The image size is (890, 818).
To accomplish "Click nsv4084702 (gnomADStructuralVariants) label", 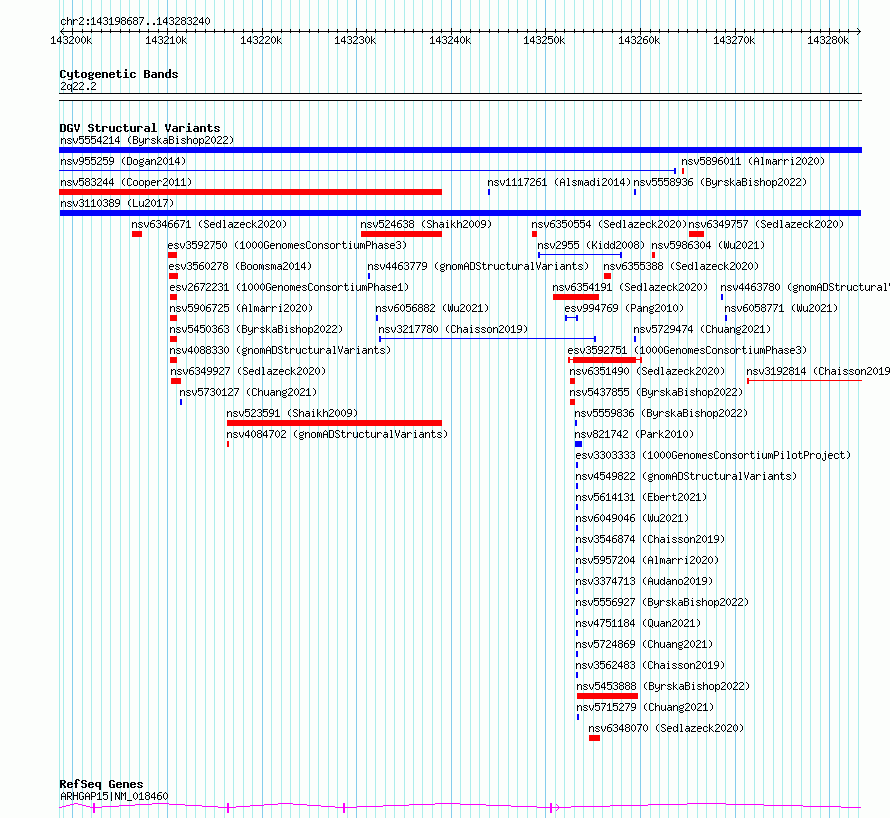I will (x=337, y=434).
